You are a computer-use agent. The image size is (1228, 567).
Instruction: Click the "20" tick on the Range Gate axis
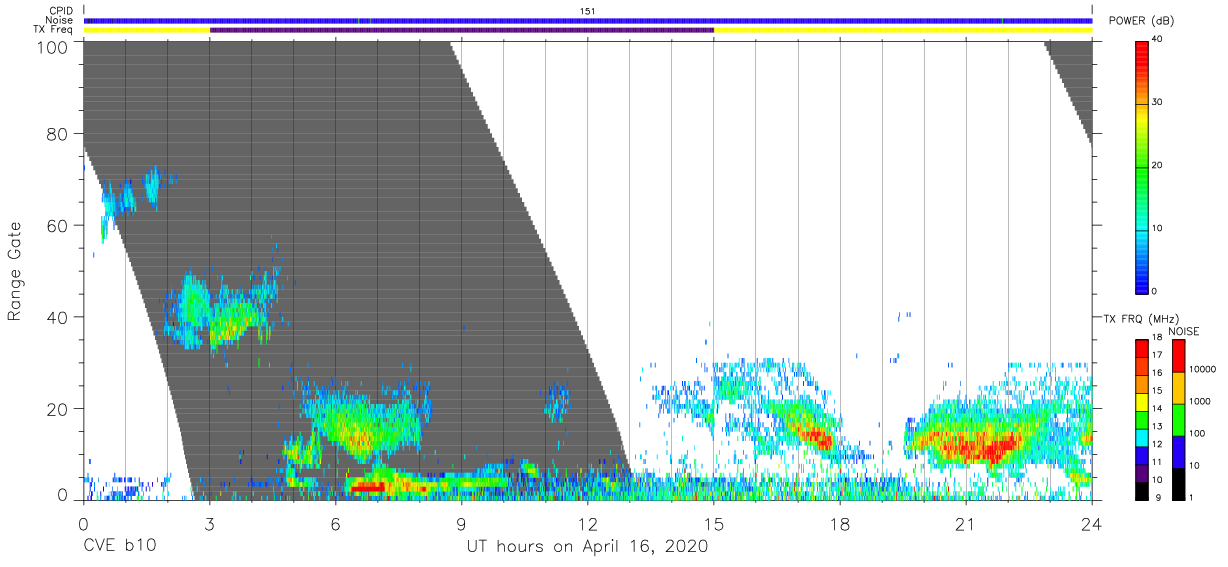[57, 409]
